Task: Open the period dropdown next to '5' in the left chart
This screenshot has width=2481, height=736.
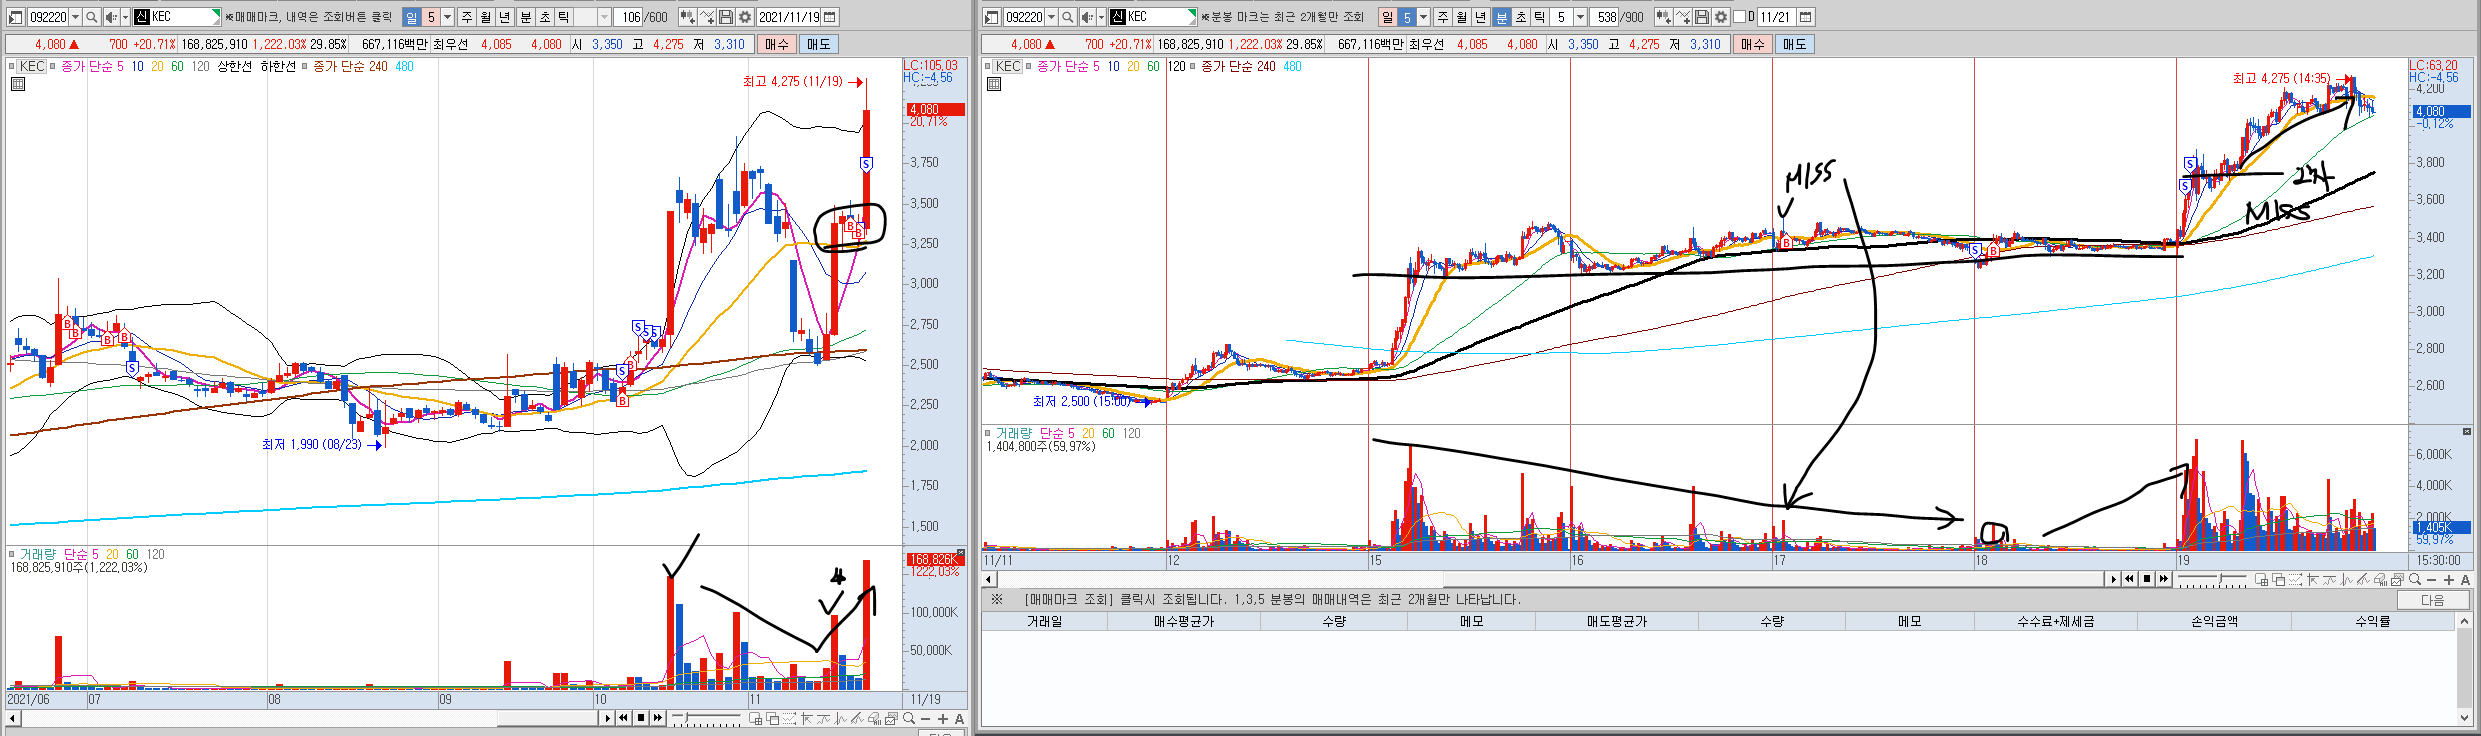Action: [447, 17]
